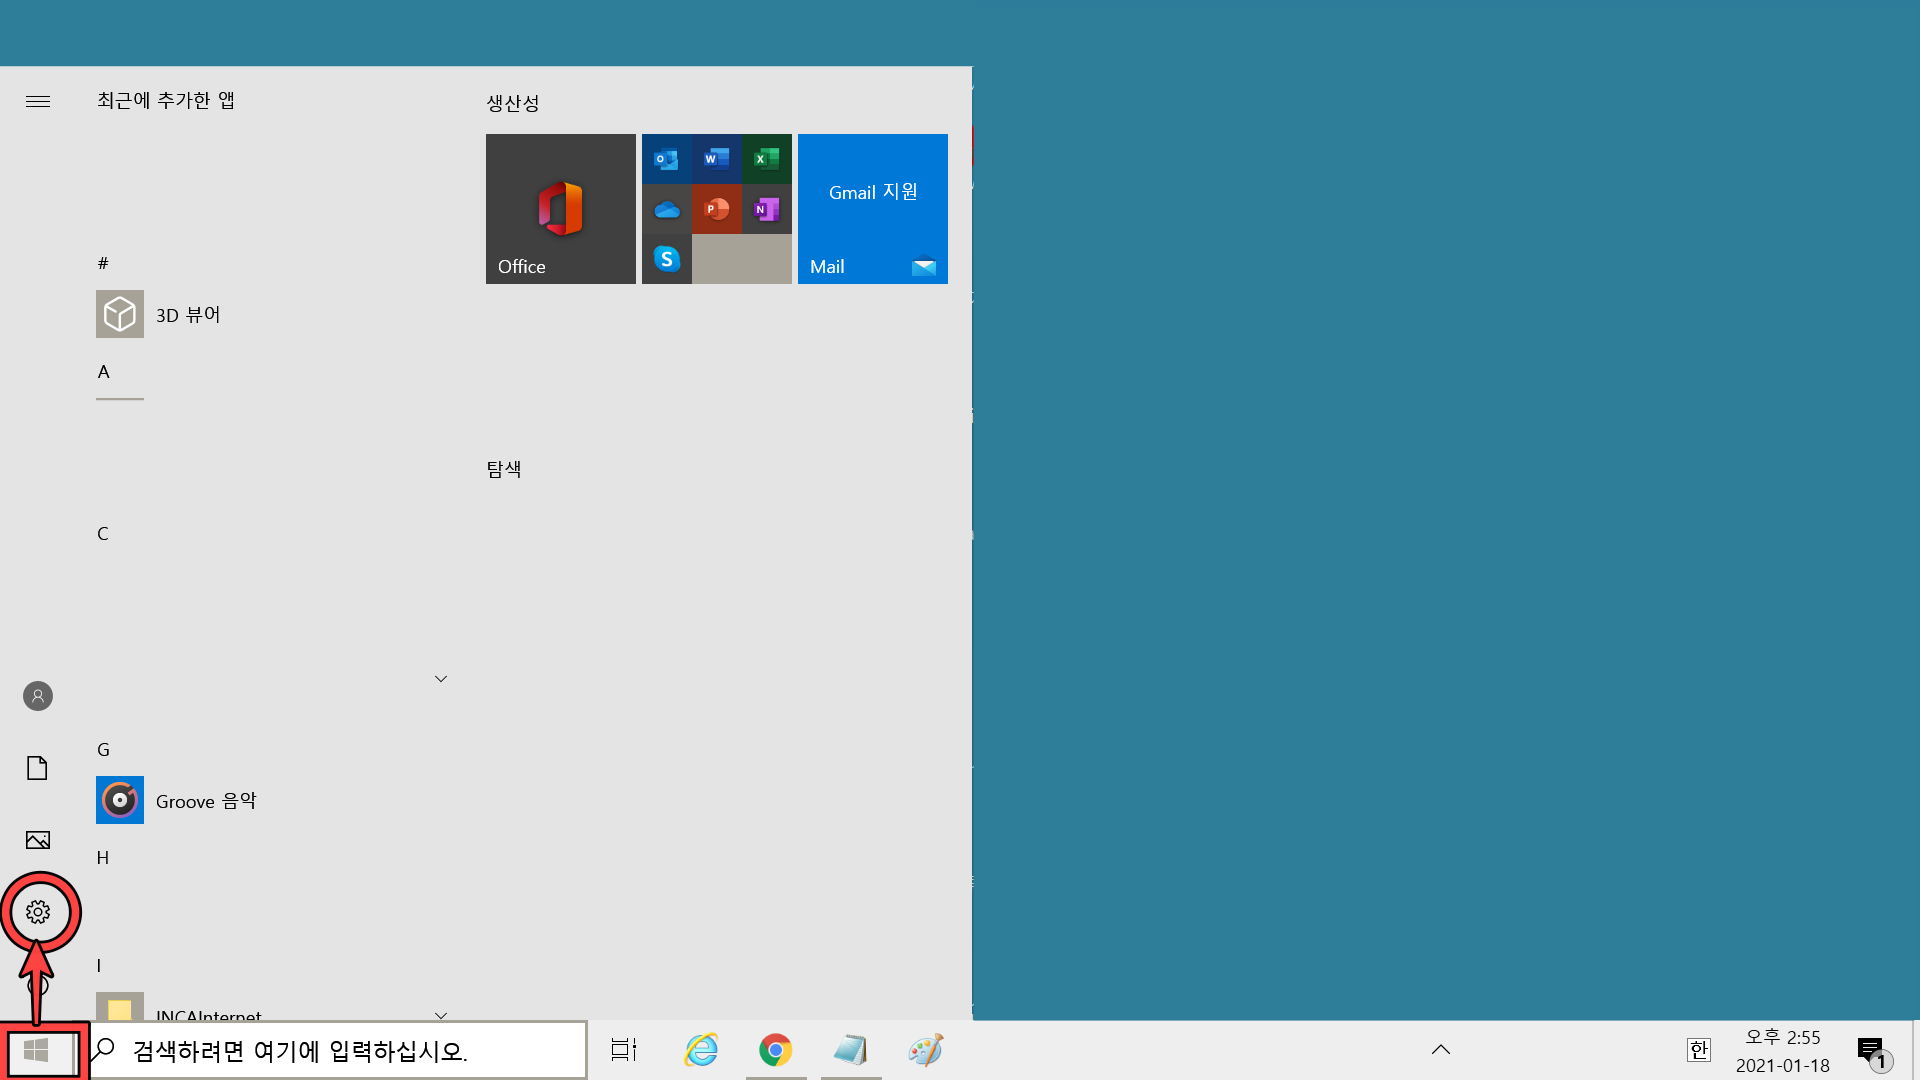The width and height of the screenshot is (1920, 1080).
Task: Open the Start menu hamburger menu
Action: 38,101
